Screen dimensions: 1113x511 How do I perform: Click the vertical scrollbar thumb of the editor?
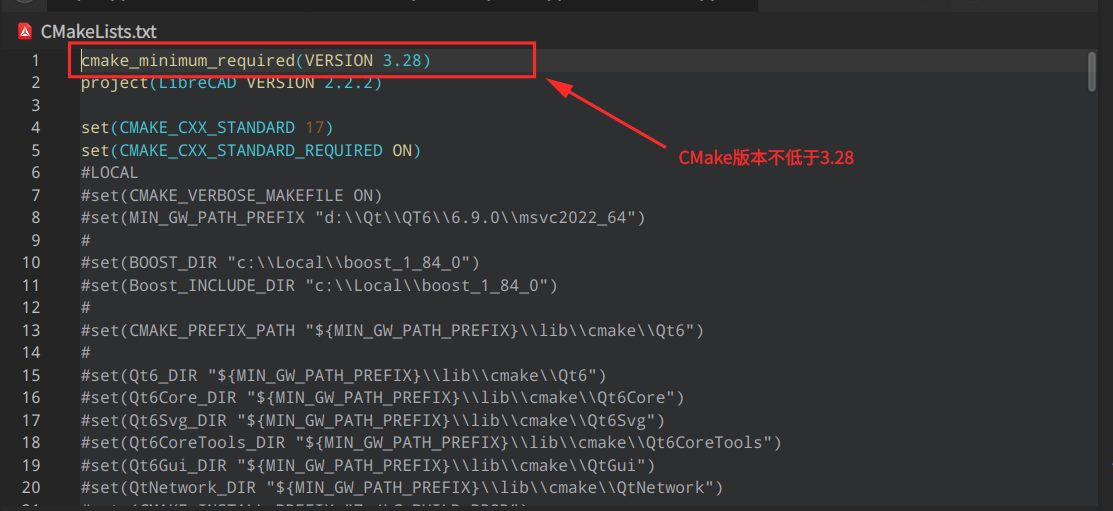click(x=1092, y=72)
